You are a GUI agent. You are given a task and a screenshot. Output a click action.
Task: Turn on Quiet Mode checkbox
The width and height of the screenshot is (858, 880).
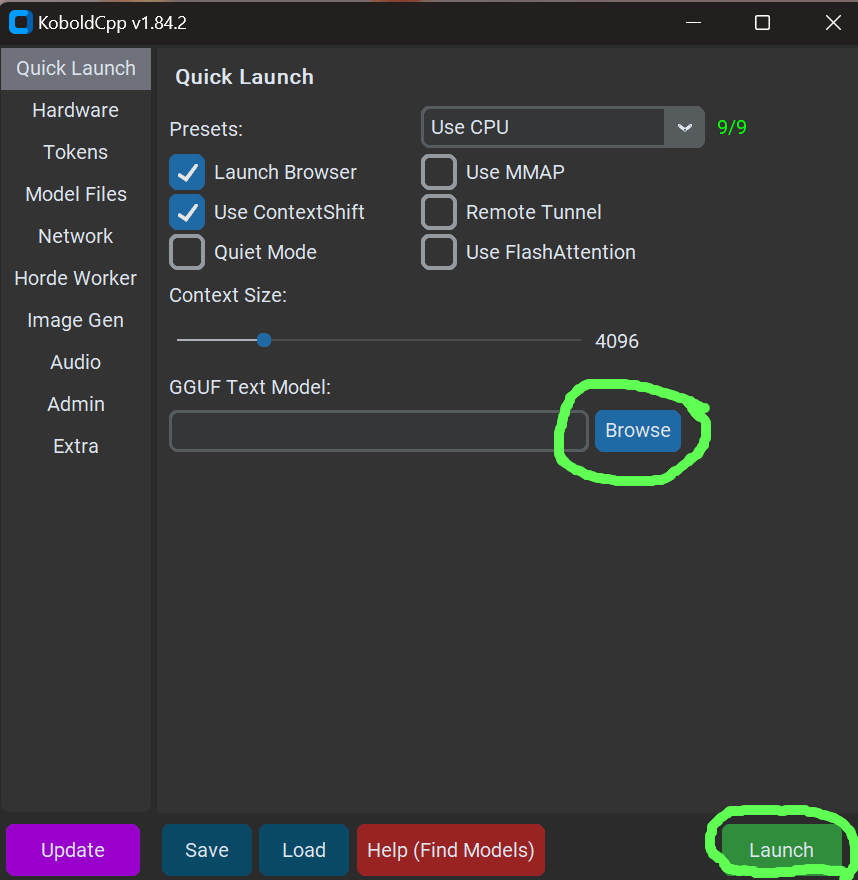tap(187, 252)
